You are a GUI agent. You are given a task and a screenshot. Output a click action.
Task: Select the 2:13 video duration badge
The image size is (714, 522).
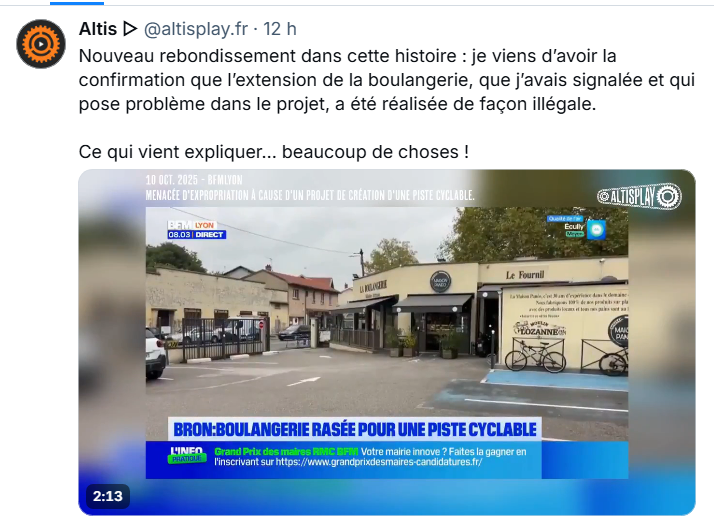coord(108,496)
